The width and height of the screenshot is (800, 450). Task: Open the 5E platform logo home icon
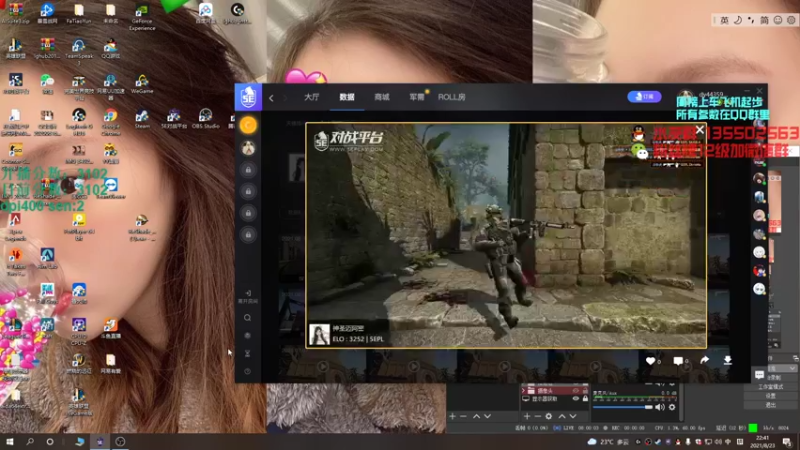248,96
